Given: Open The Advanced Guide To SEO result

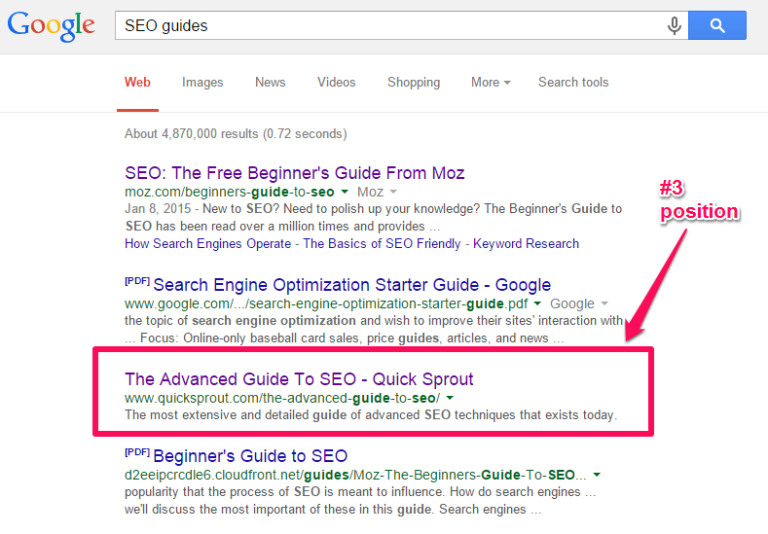Looking at the screenshot, I should (299, 379).
